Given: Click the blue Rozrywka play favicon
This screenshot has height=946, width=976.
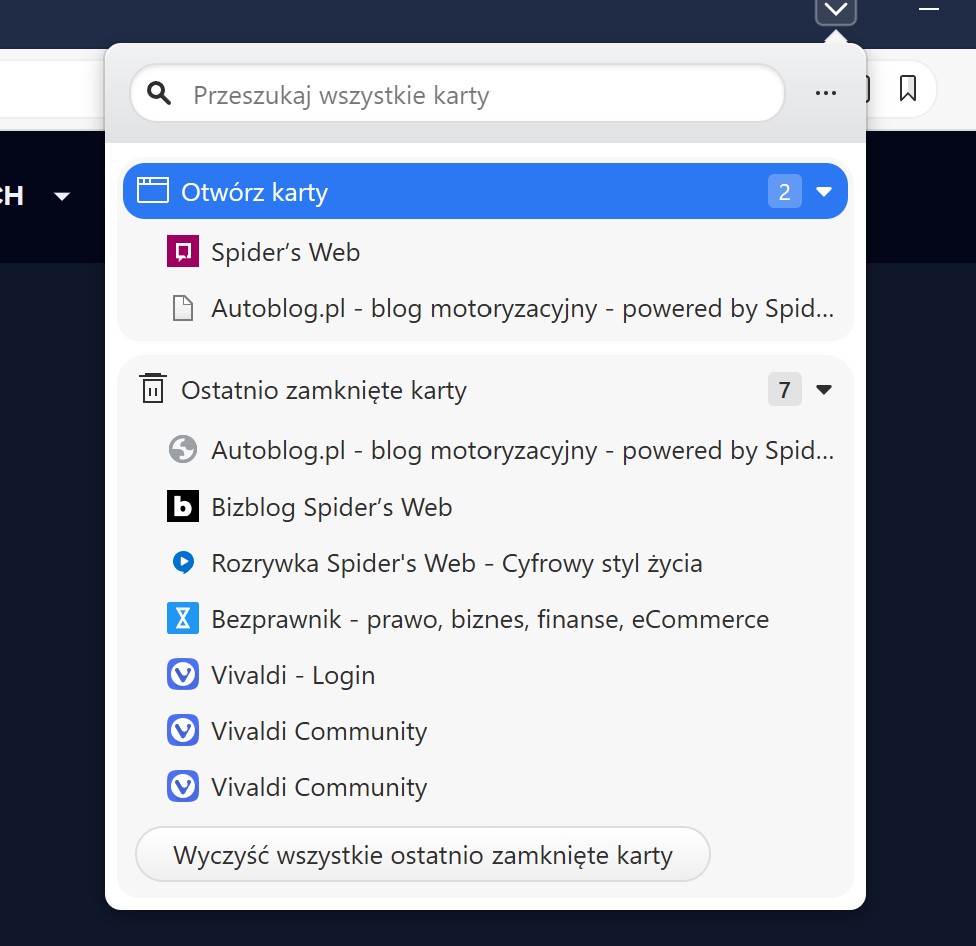Looking at the screenshot, I should click(183, 562).
